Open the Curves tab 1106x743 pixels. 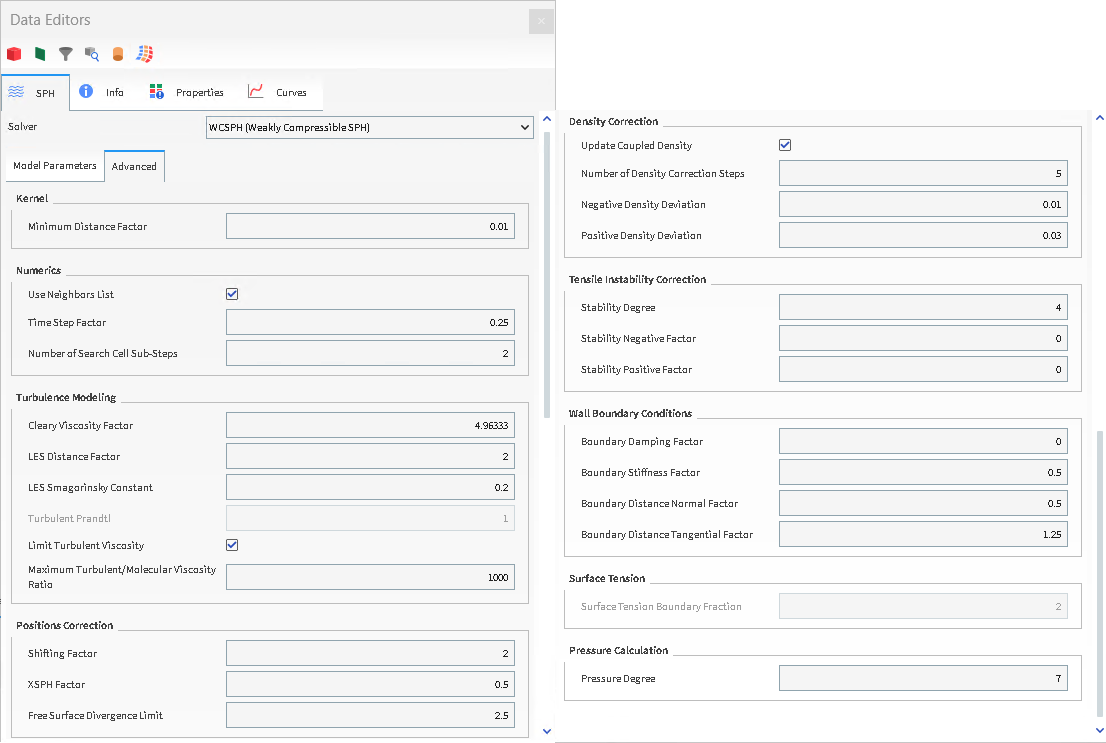point(278,92)
